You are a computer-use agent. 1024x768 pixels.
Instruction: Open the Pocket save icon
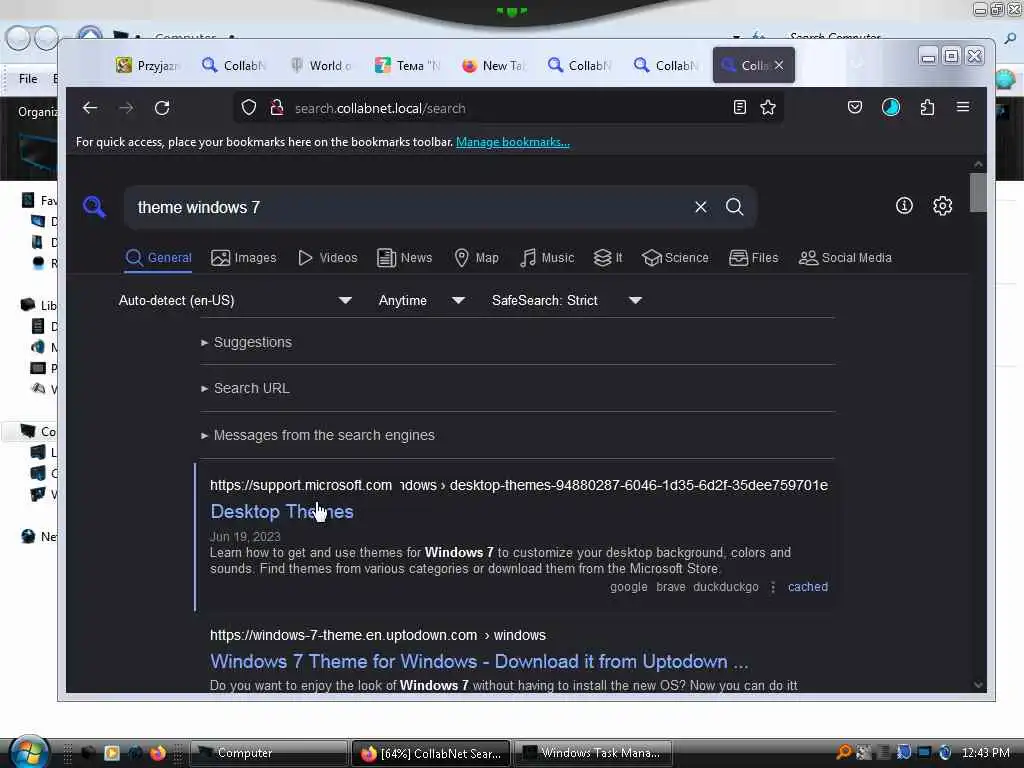855,108
